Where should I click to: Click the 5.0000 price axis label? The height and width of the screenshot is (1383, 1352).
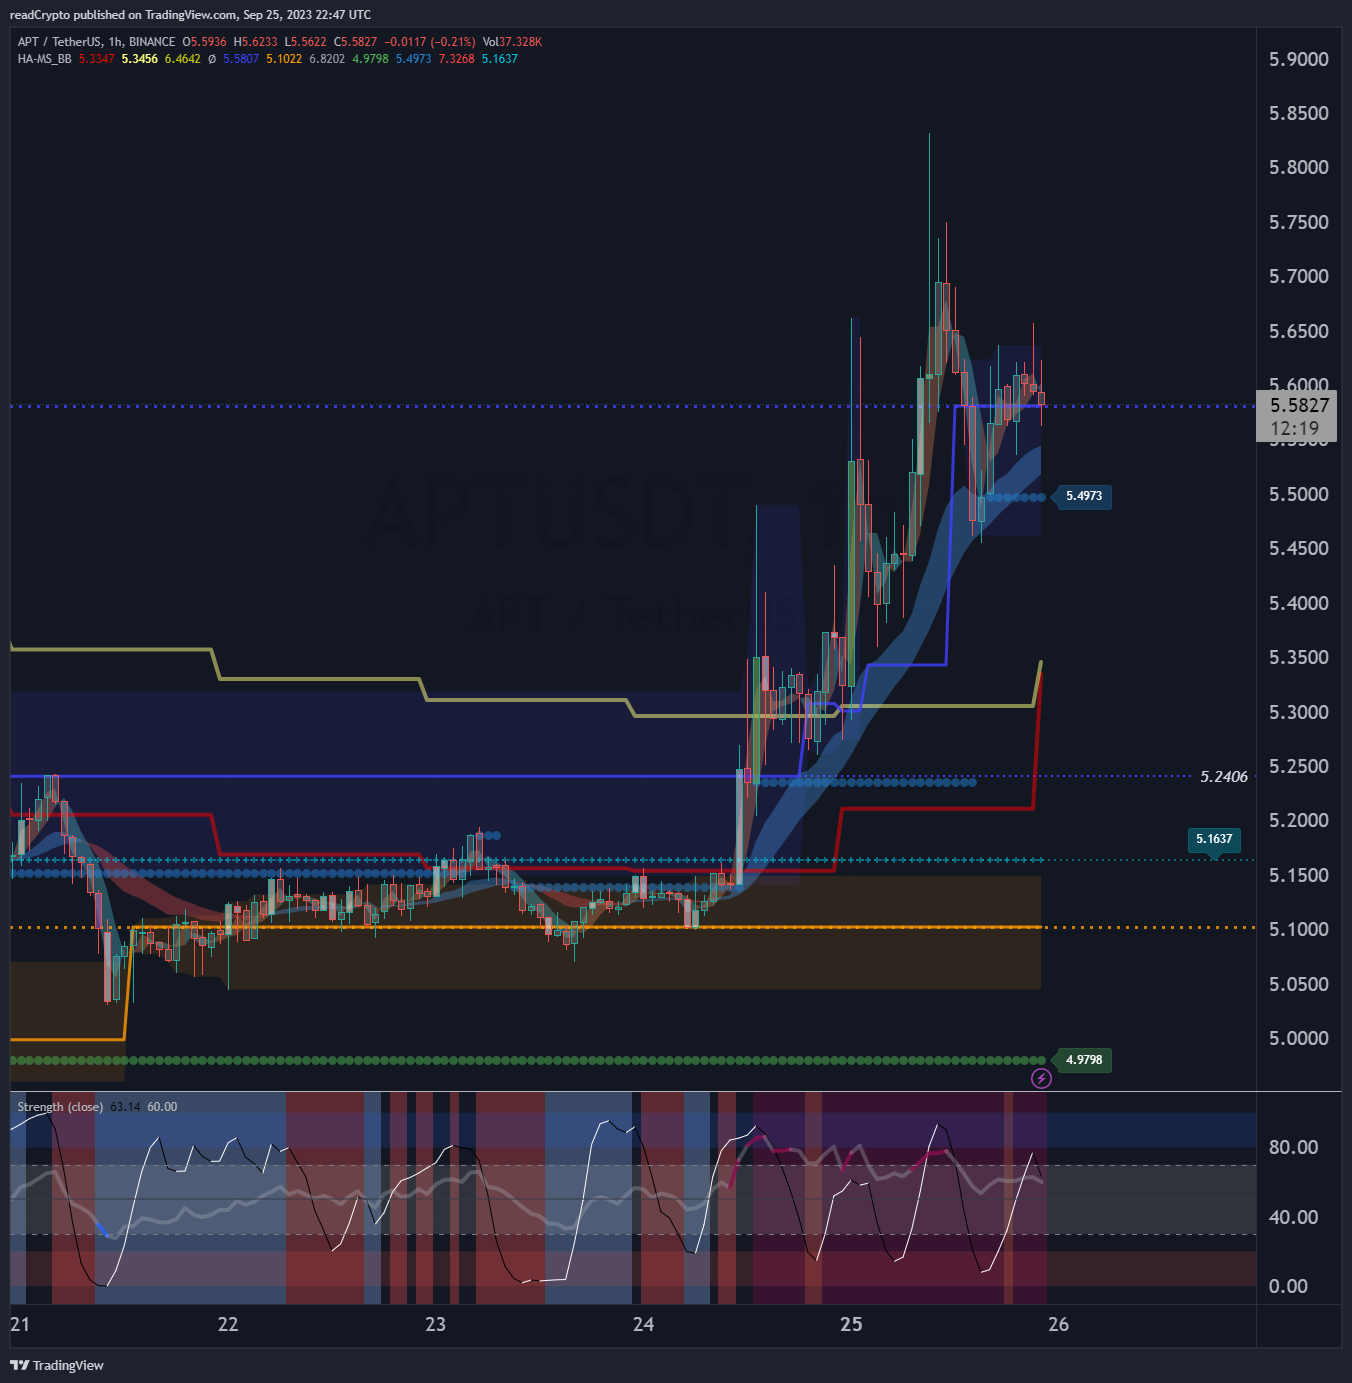[1299, 1038]
